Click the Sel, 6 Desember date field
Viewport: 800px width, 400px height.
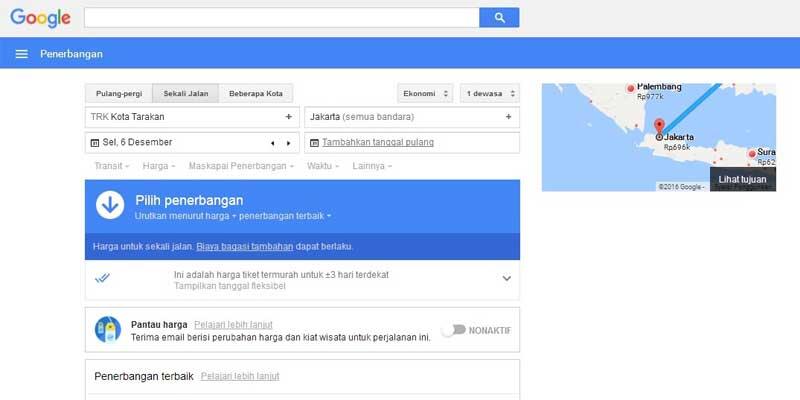(x=192, y=143)
